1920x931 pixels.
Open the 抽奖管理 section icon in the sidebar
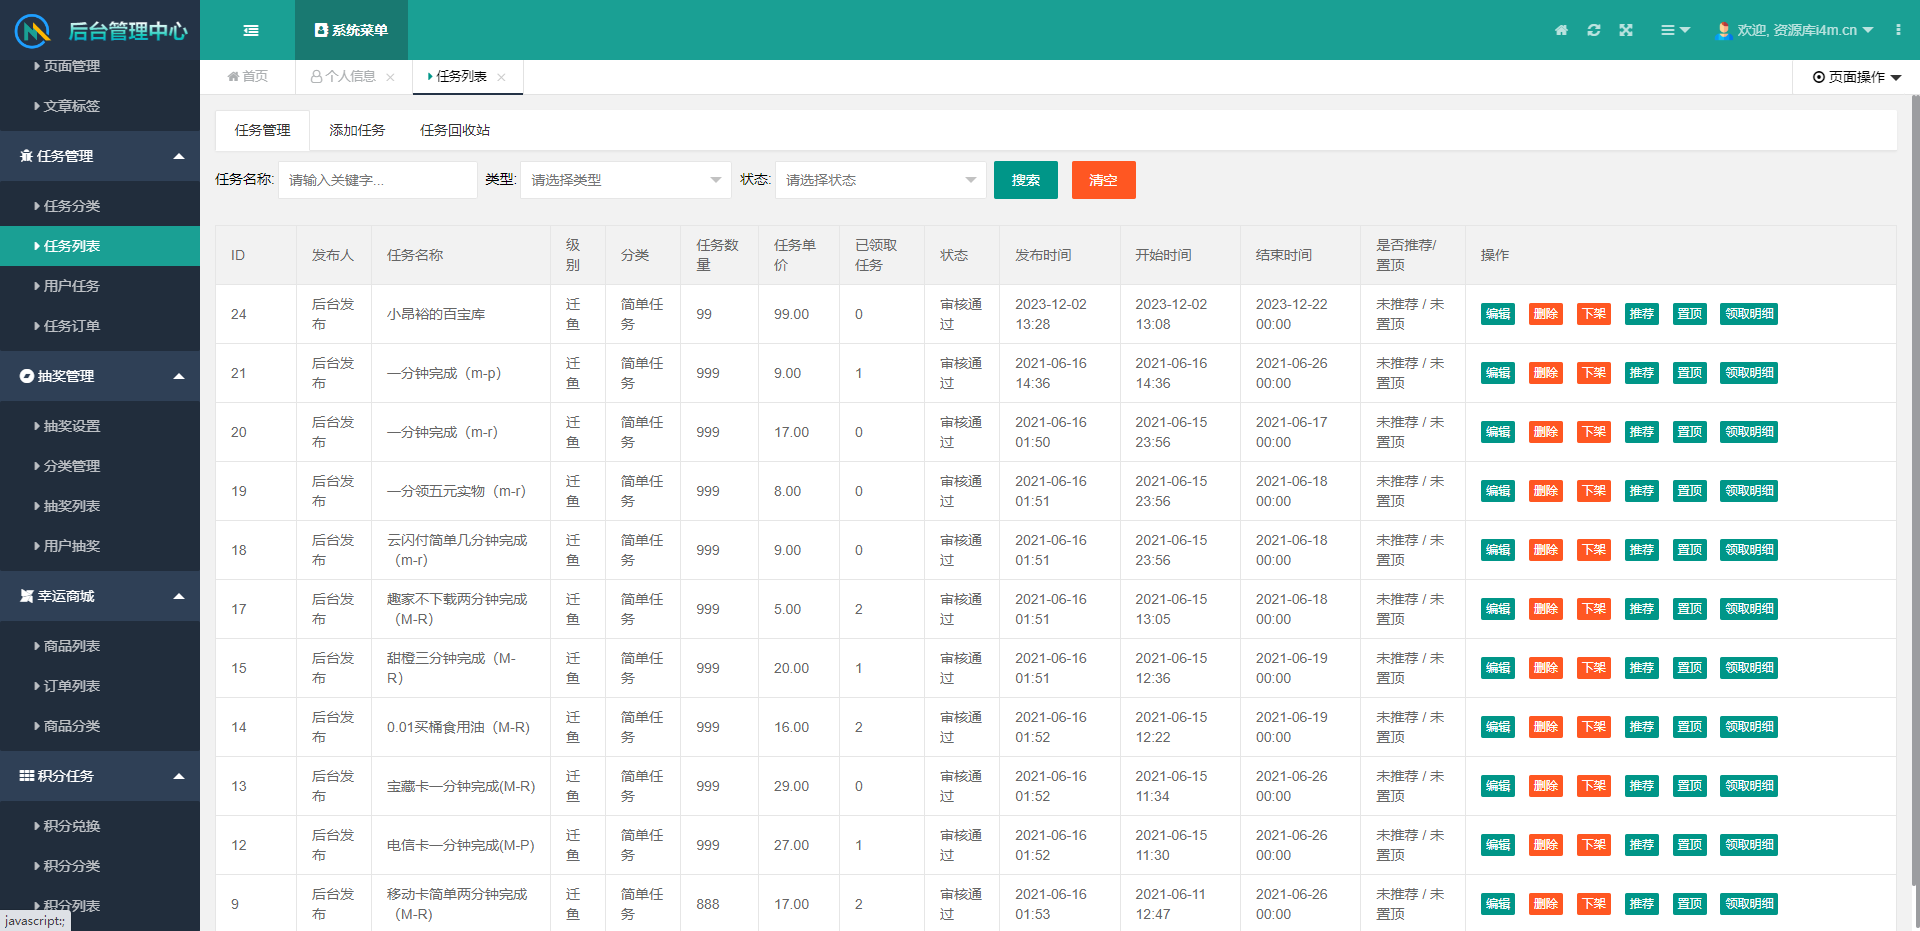26,376
